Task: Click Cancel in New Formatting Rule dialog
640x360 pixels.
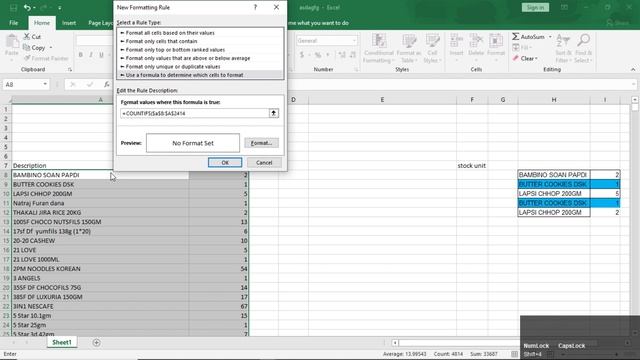Action: [264, 162]
